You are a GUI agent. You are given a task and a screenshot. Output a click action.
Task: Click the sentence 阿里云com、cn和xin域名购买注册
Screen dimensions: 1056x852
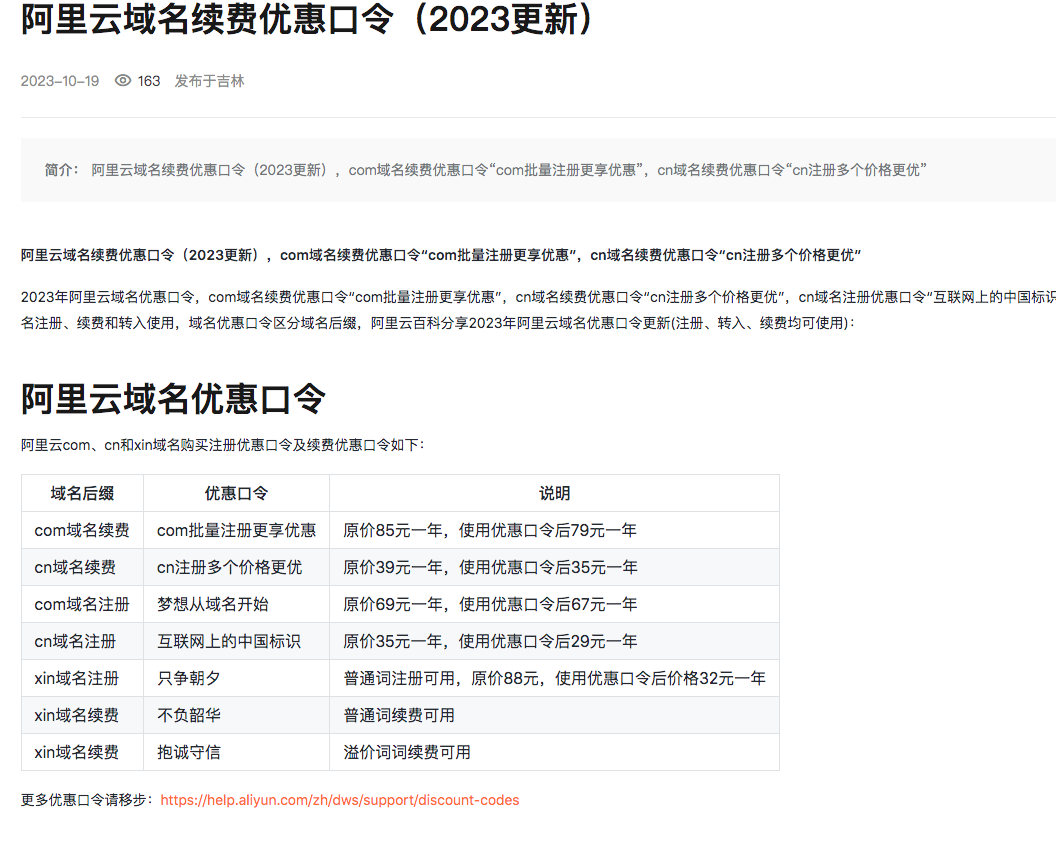click(x=223, y=445)
